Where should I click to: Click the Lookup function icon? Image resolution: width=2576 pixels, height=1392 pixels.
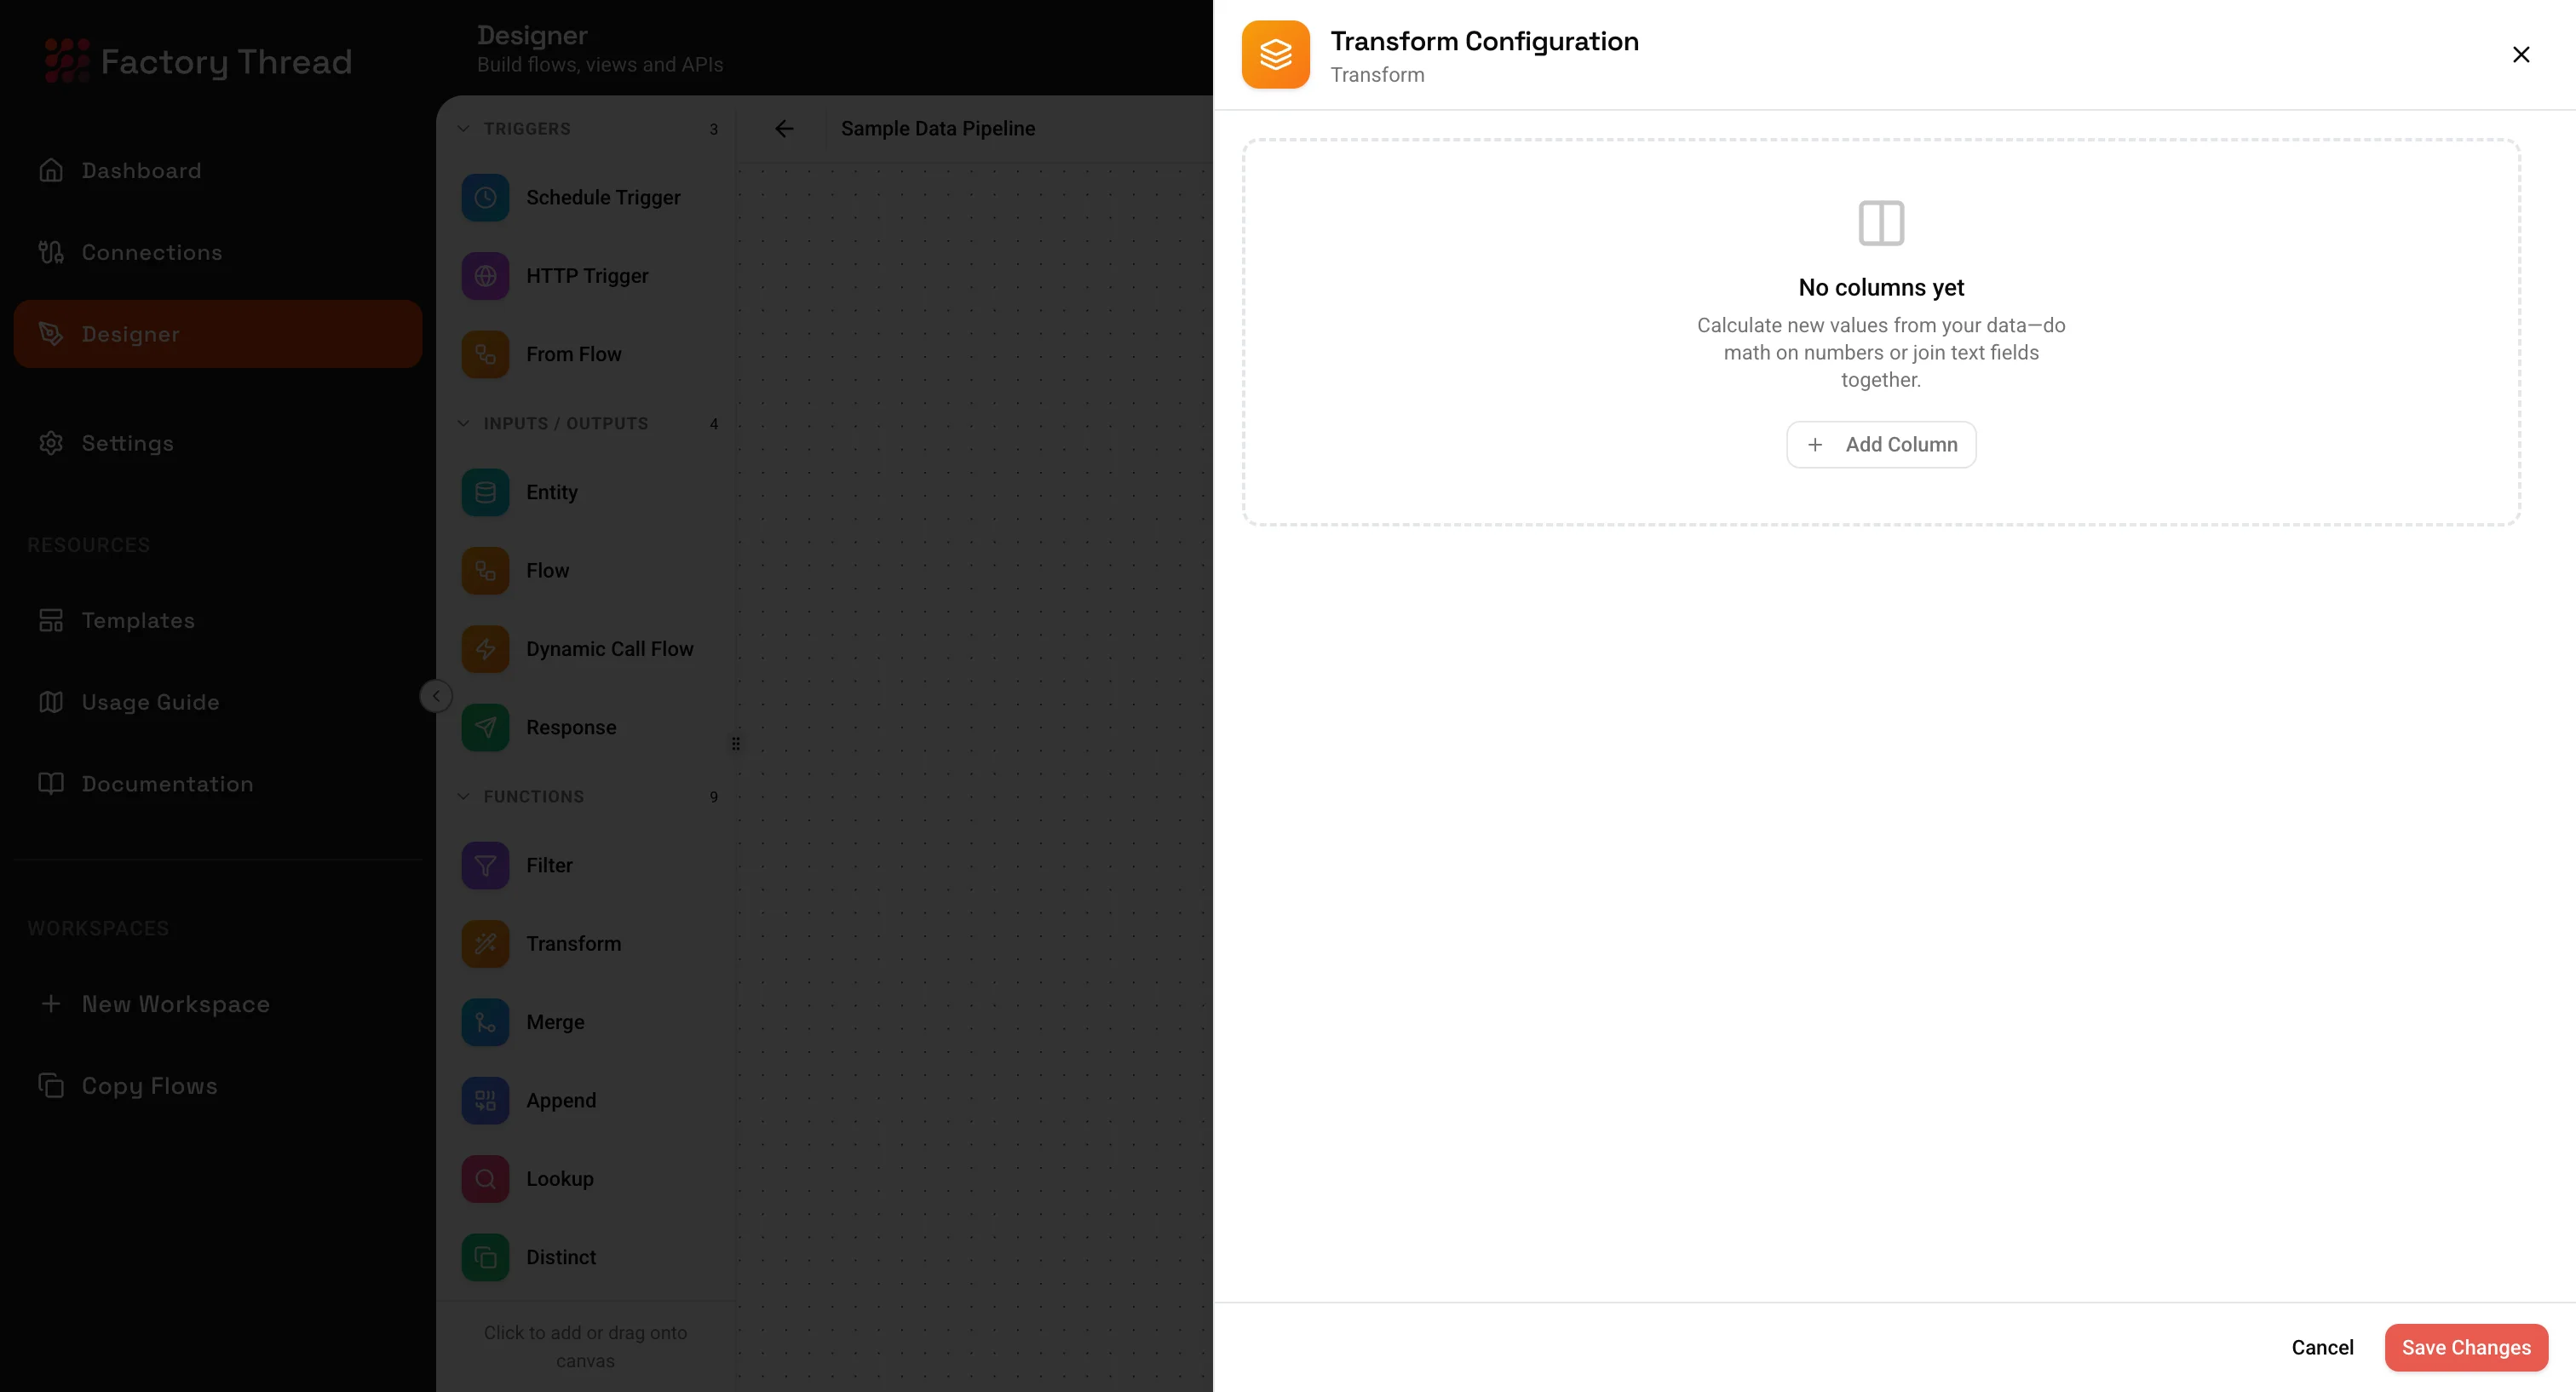point(486,1178)
